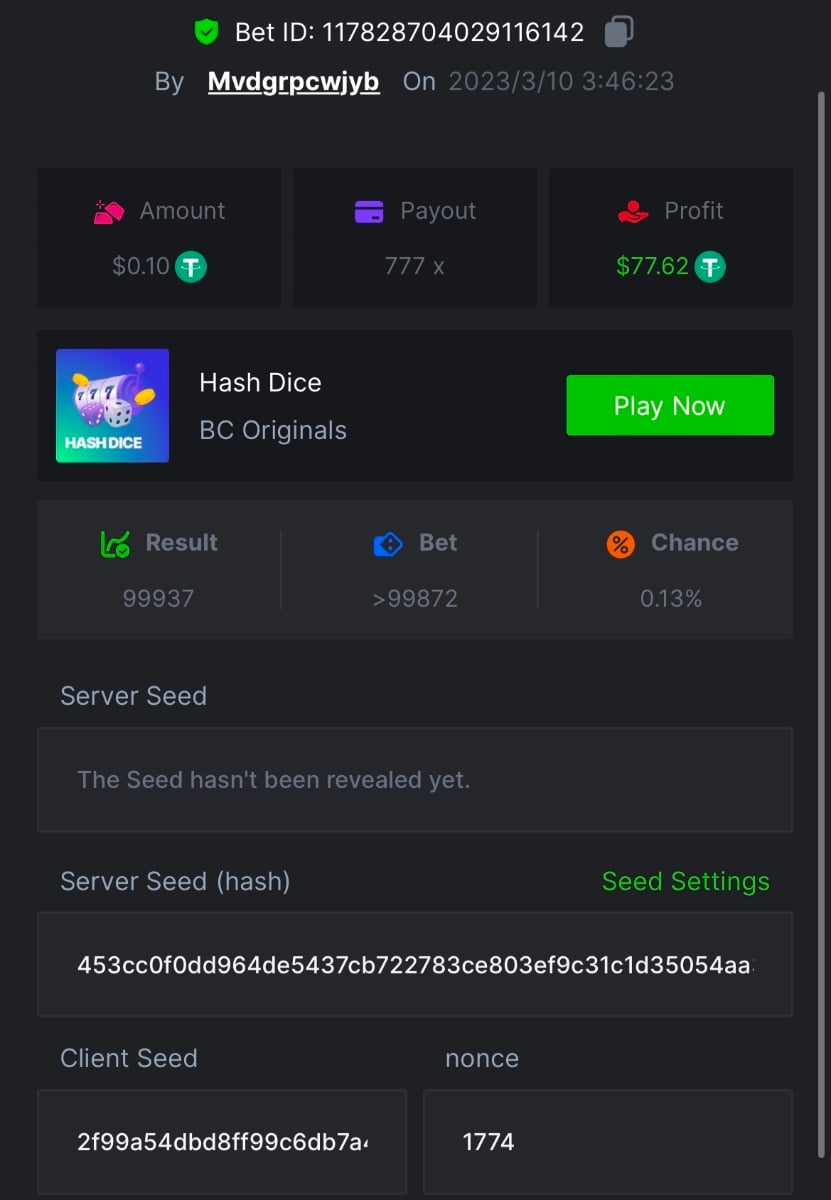Image resolution: width=831 pixels, height=1200 pixels.
Task: Click the orange Chance percent icon
Action: (x=620, y=543)
